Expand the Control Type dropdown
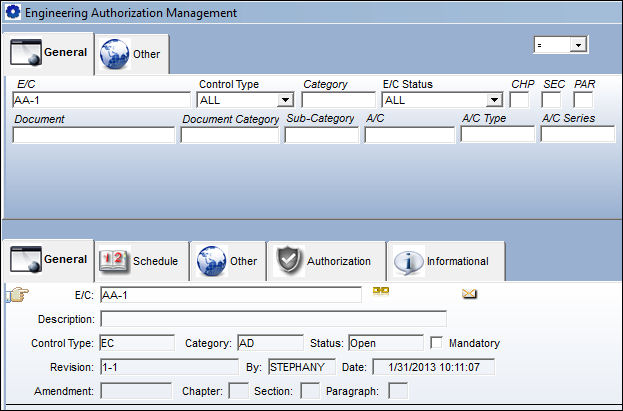Viewport: 623px width, 411px height. (x=285, y=100)
